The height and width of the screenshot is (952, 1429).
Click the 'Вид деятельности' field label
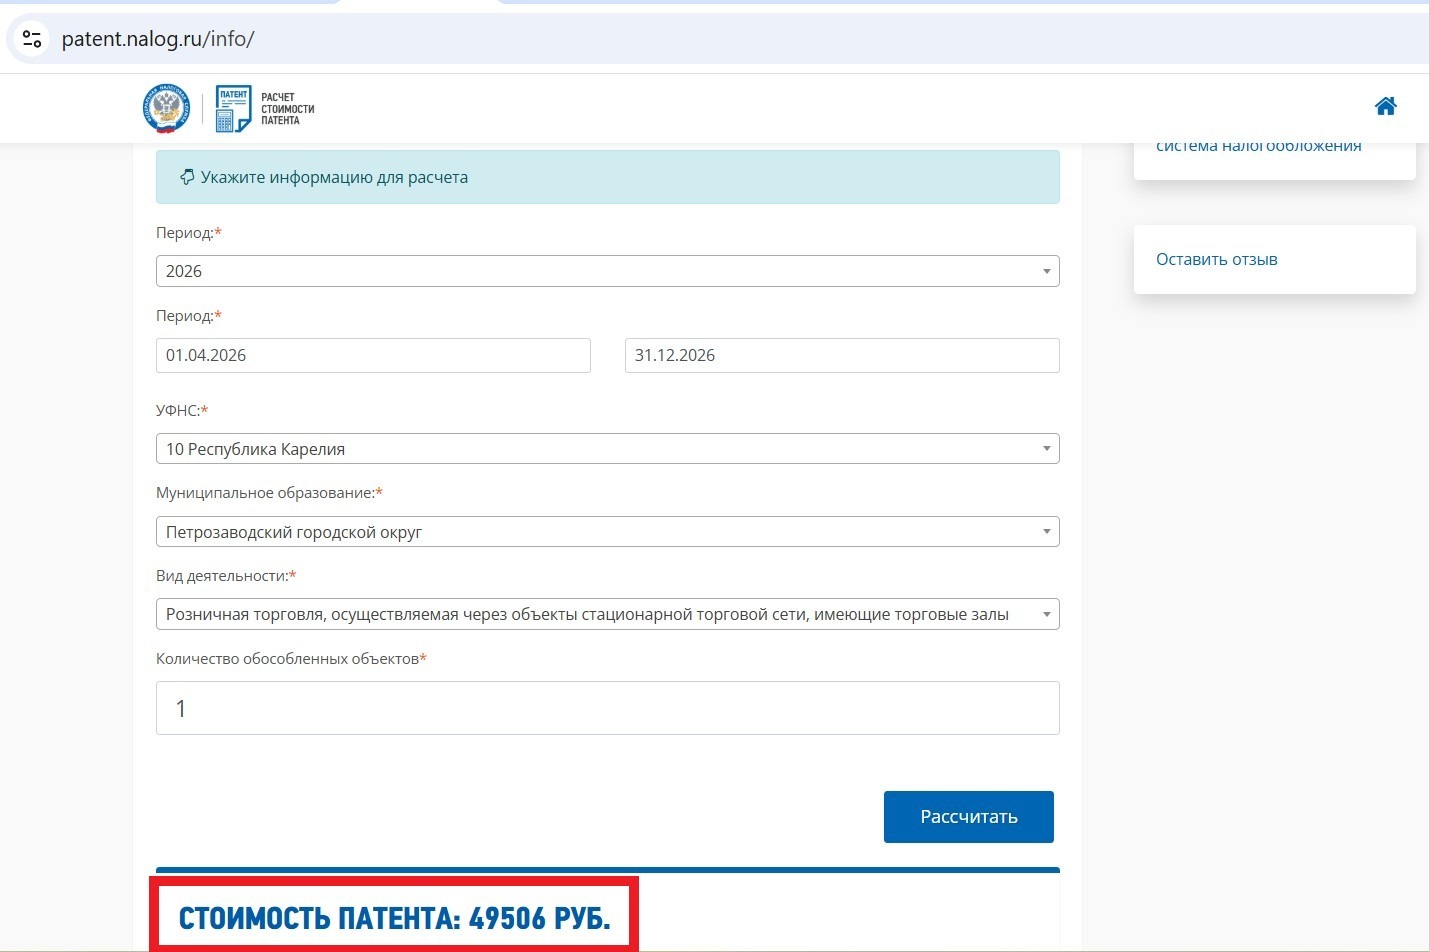point(222,576)
